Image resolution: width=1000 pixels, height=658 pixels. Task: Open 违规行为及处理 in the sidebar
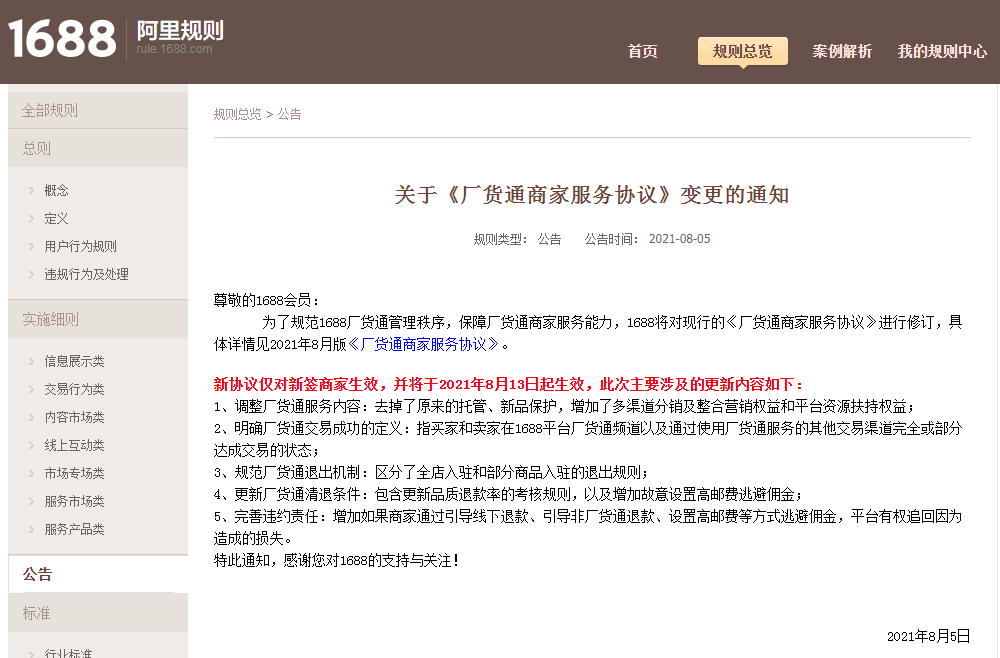point(86,274)
